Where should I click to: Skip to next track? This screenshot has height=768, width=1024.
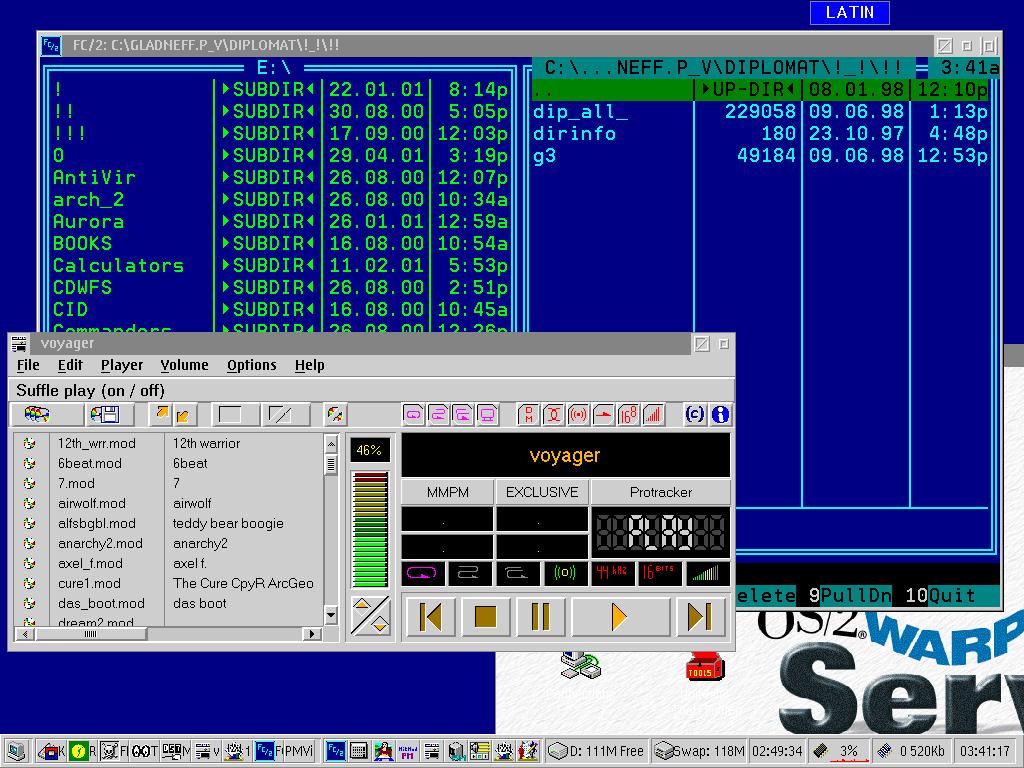tap(699, 616)
